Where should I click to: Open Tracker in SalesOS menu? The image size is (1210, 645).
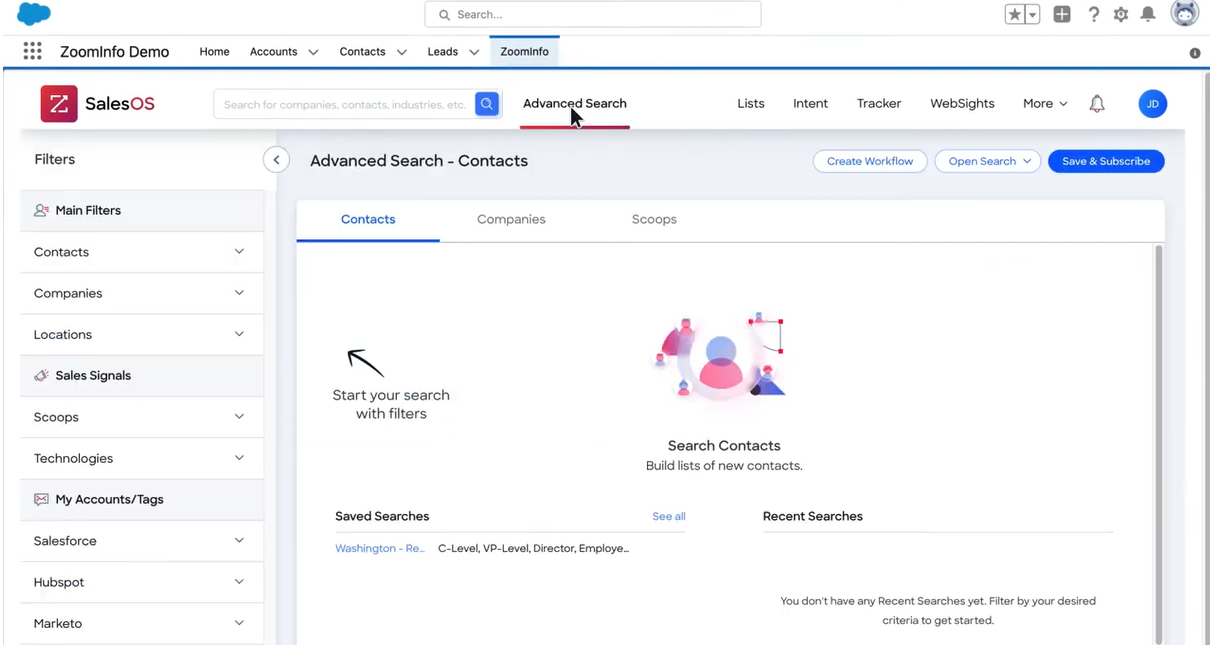coord(879,104)
